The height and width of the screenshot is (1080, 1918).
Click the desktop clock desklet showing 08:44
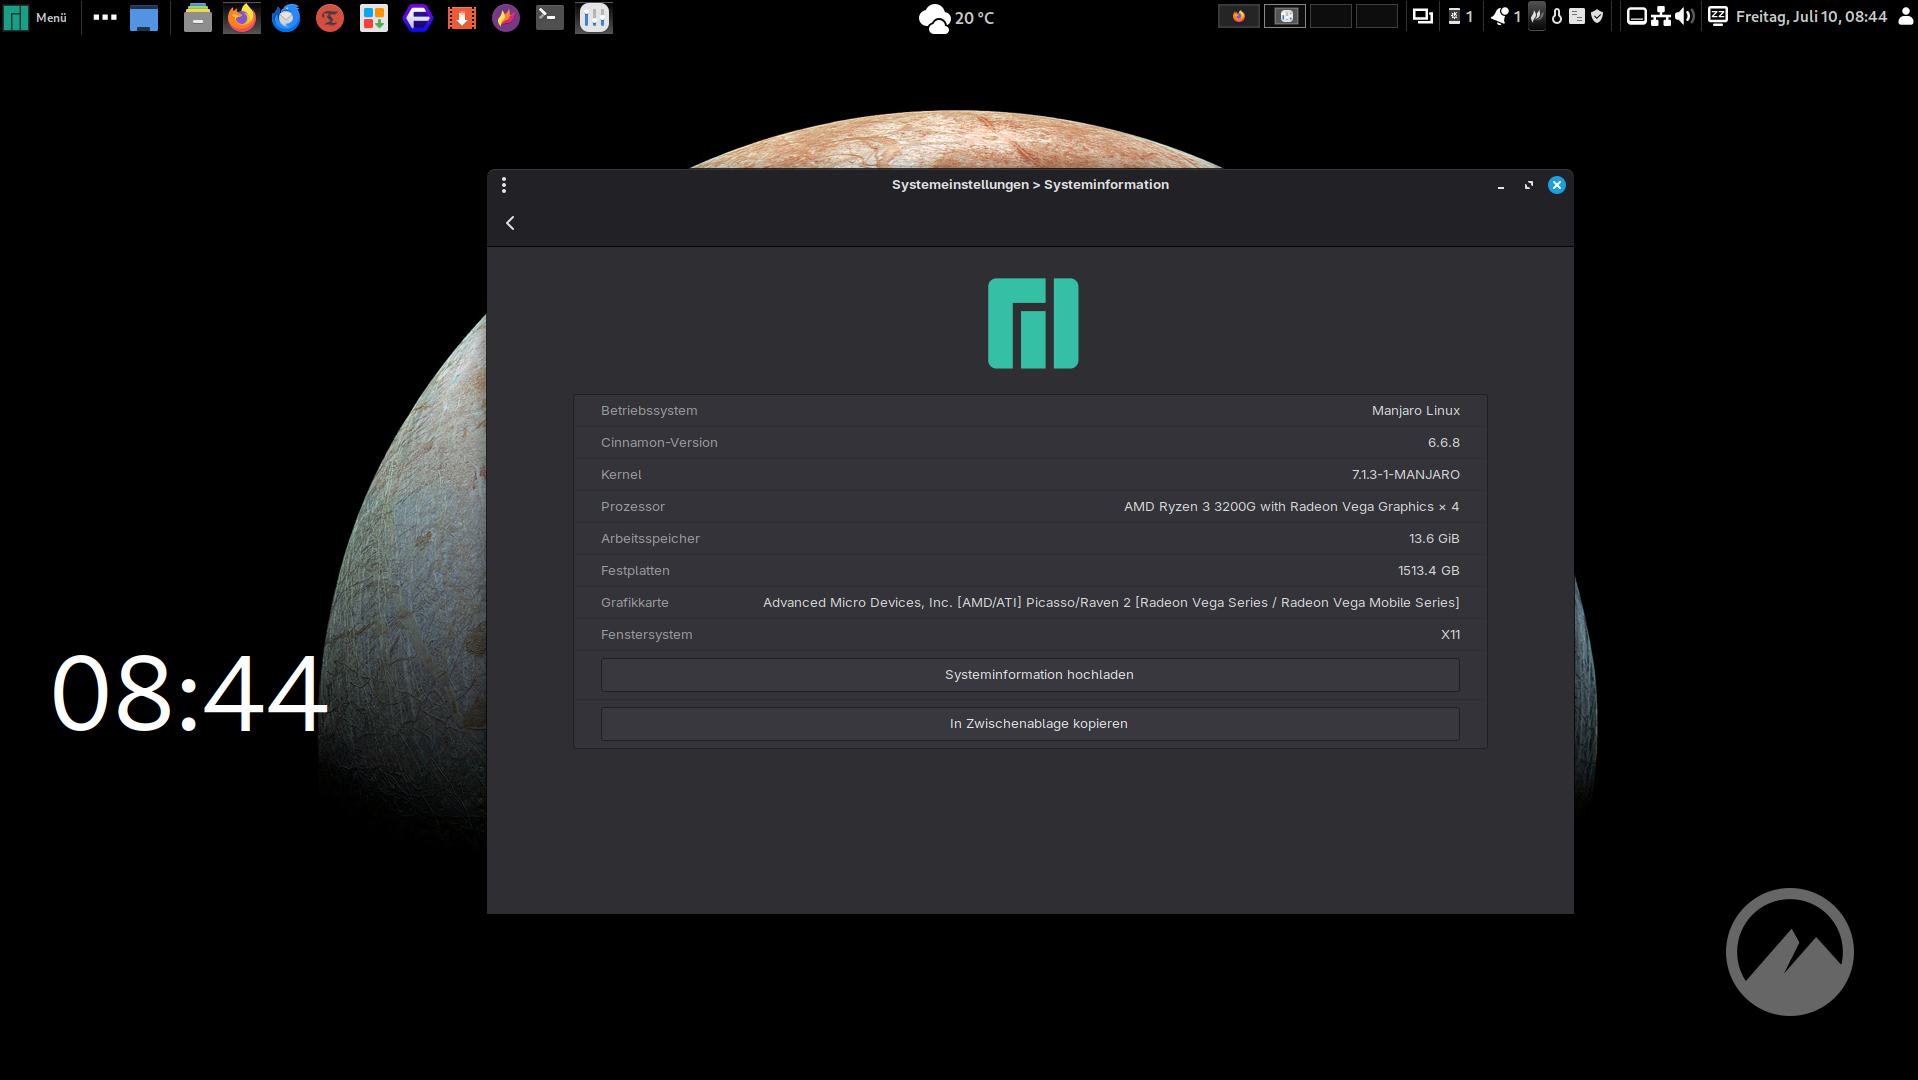pos(190,693)
